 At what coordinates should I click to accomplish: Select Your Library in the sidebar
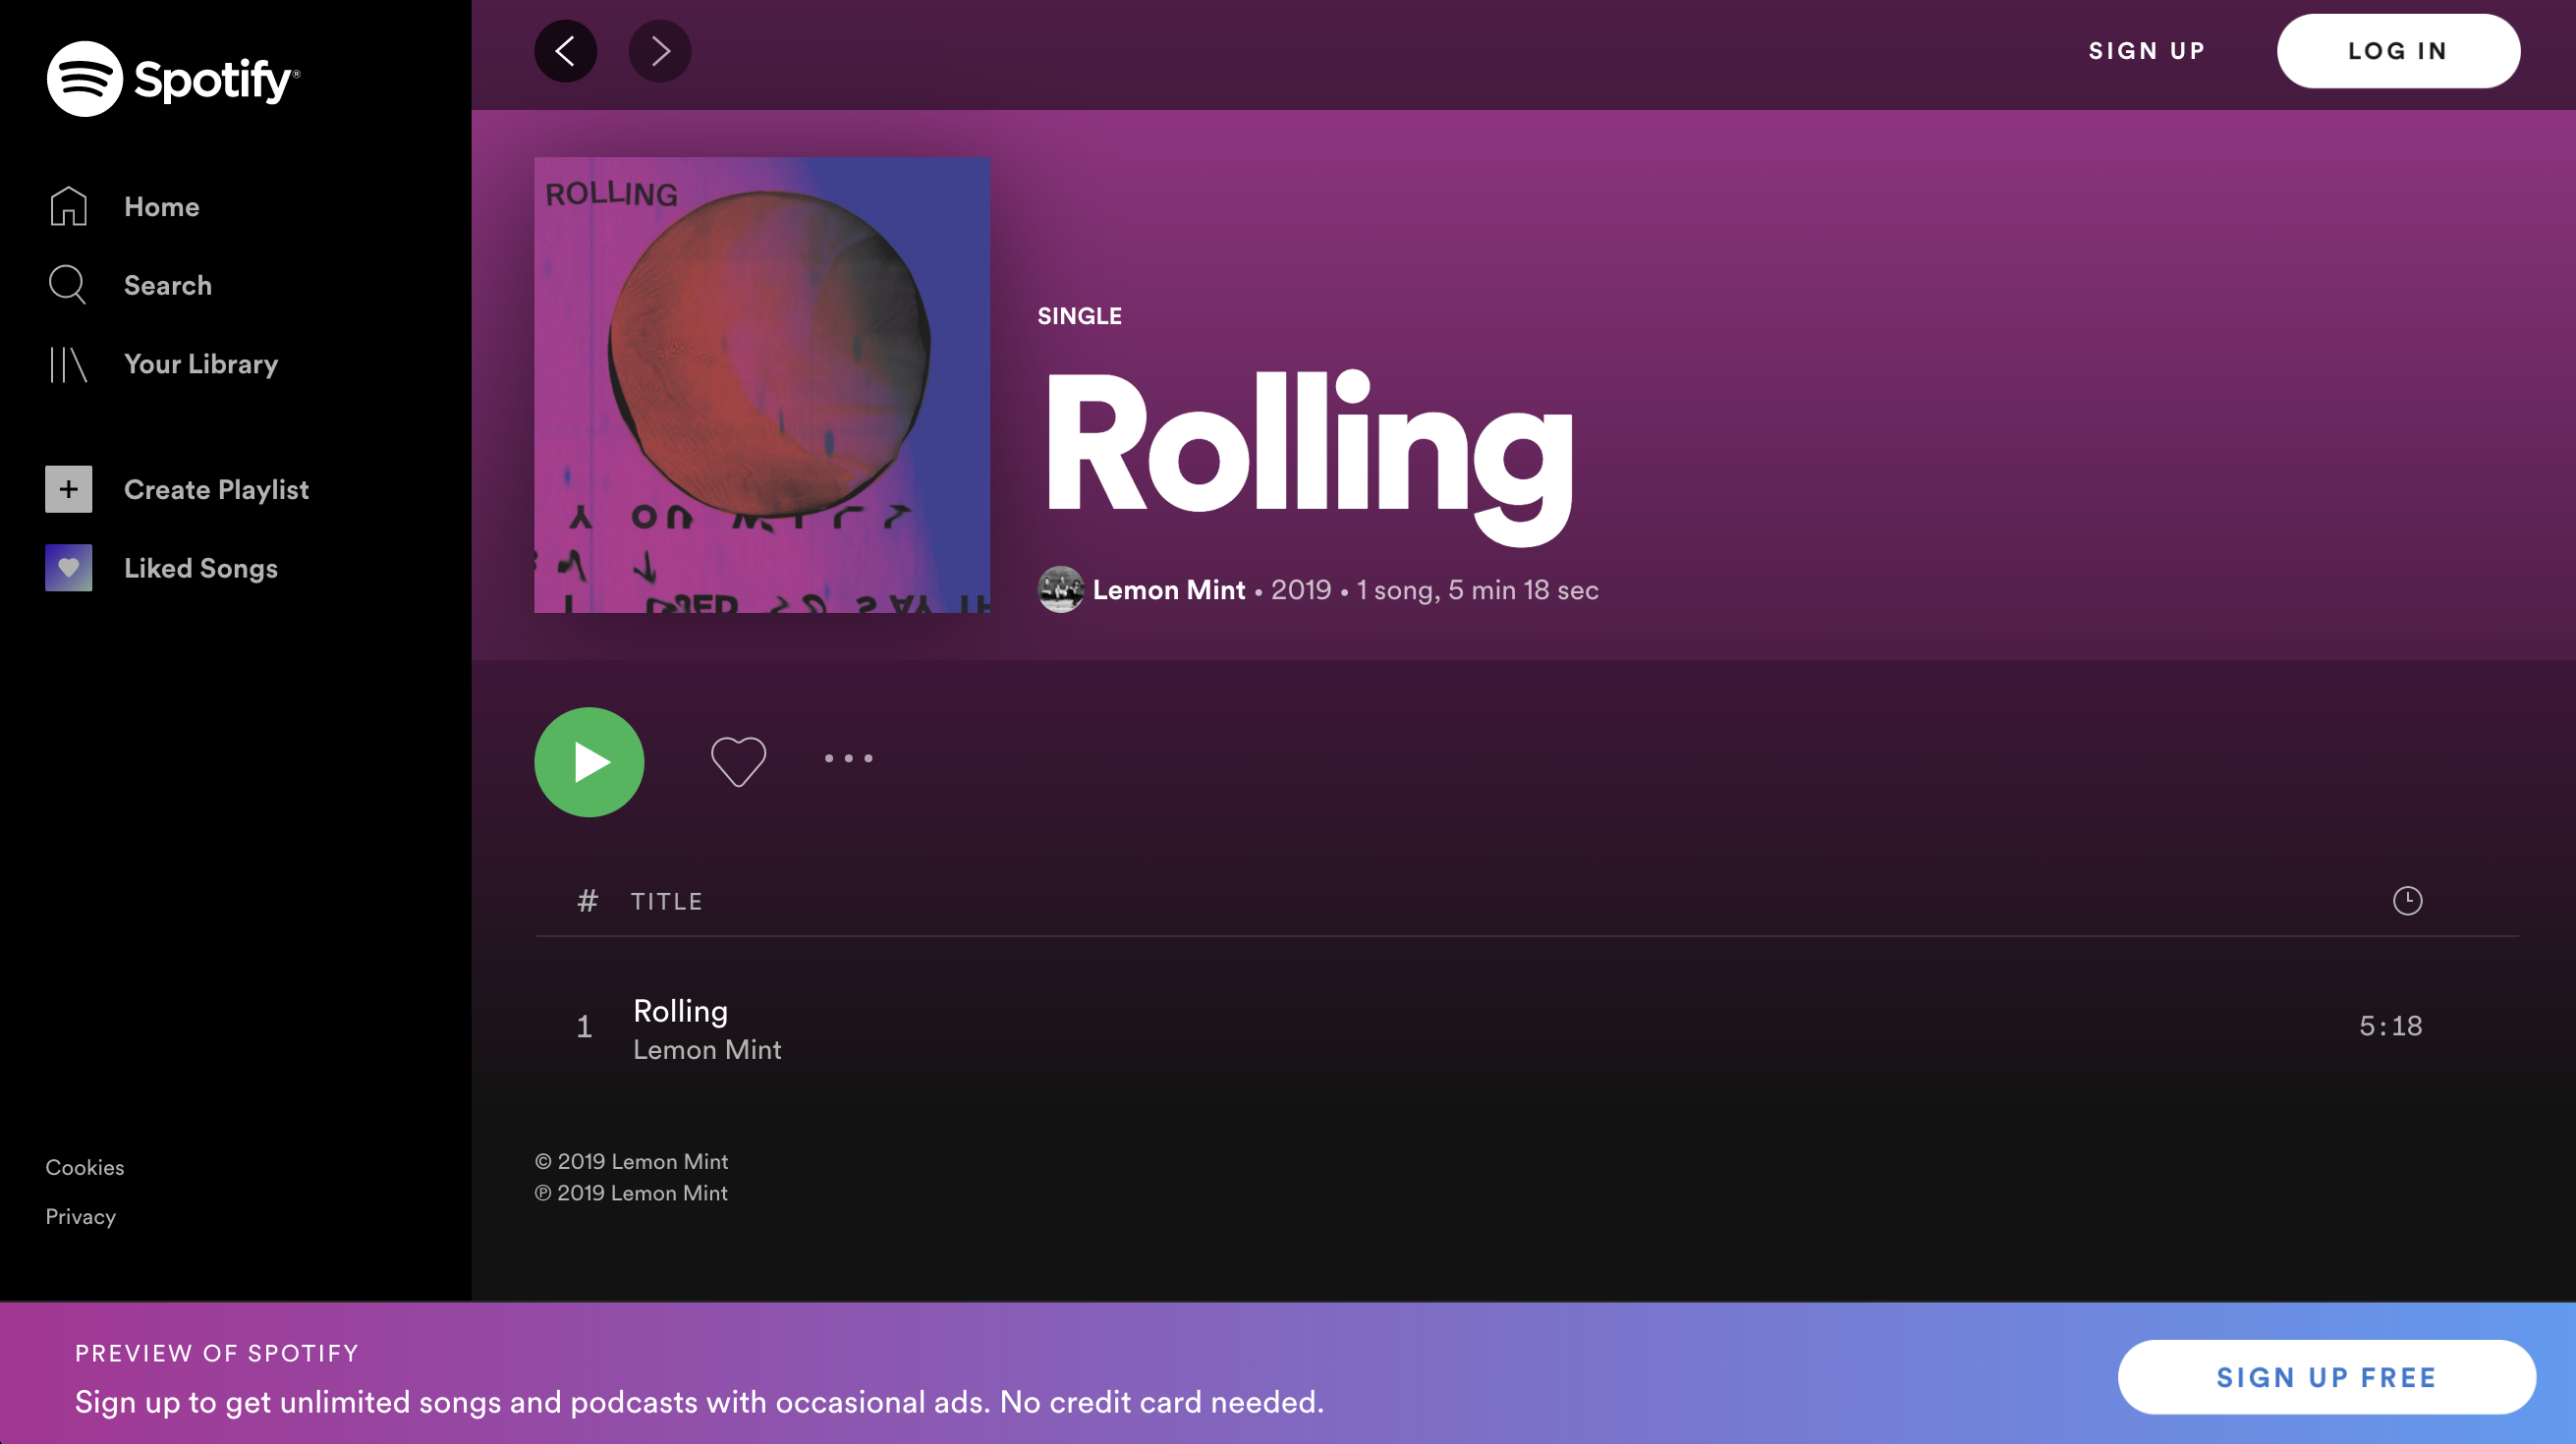pyautogui.click(x=201, y=364)
